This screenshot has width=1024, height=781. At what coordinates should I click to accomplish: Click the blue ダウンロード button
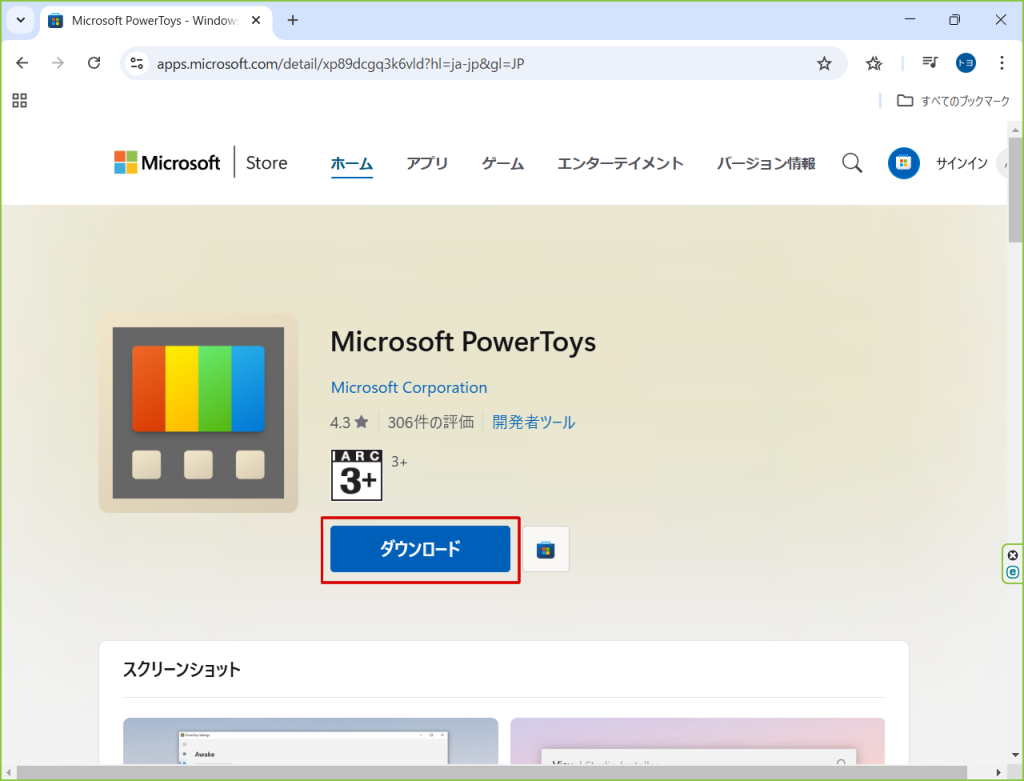[x=420, y=549]
